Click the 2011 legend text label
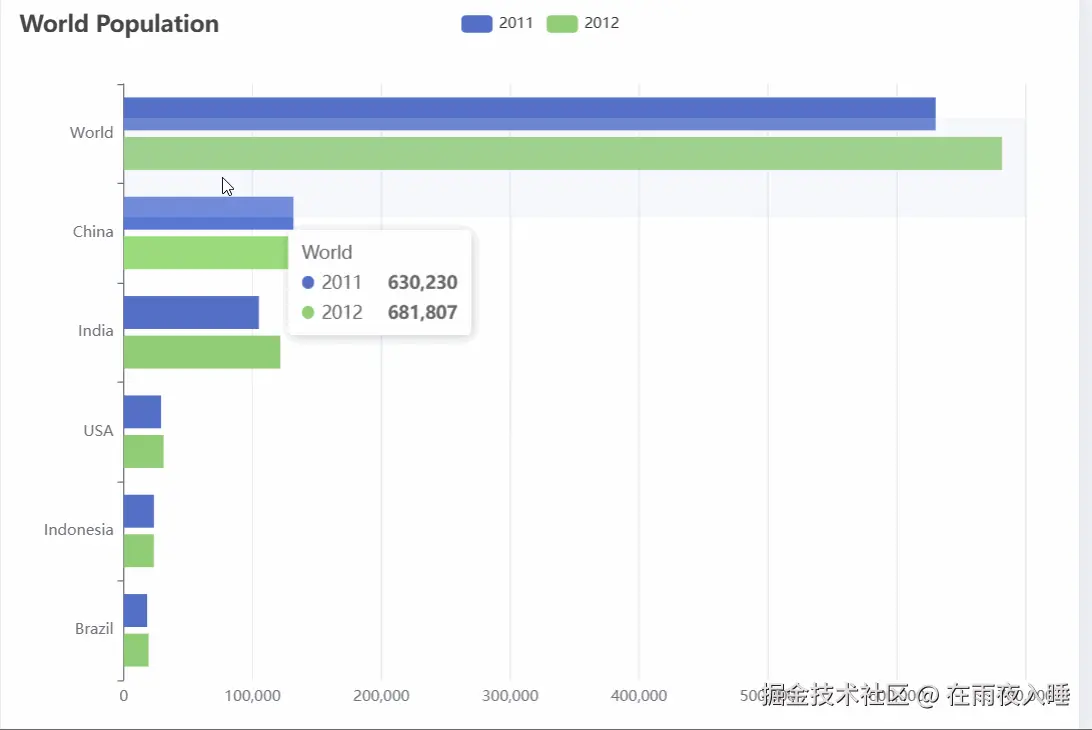Screen dimensions: 1092x730 pos(516,23)
